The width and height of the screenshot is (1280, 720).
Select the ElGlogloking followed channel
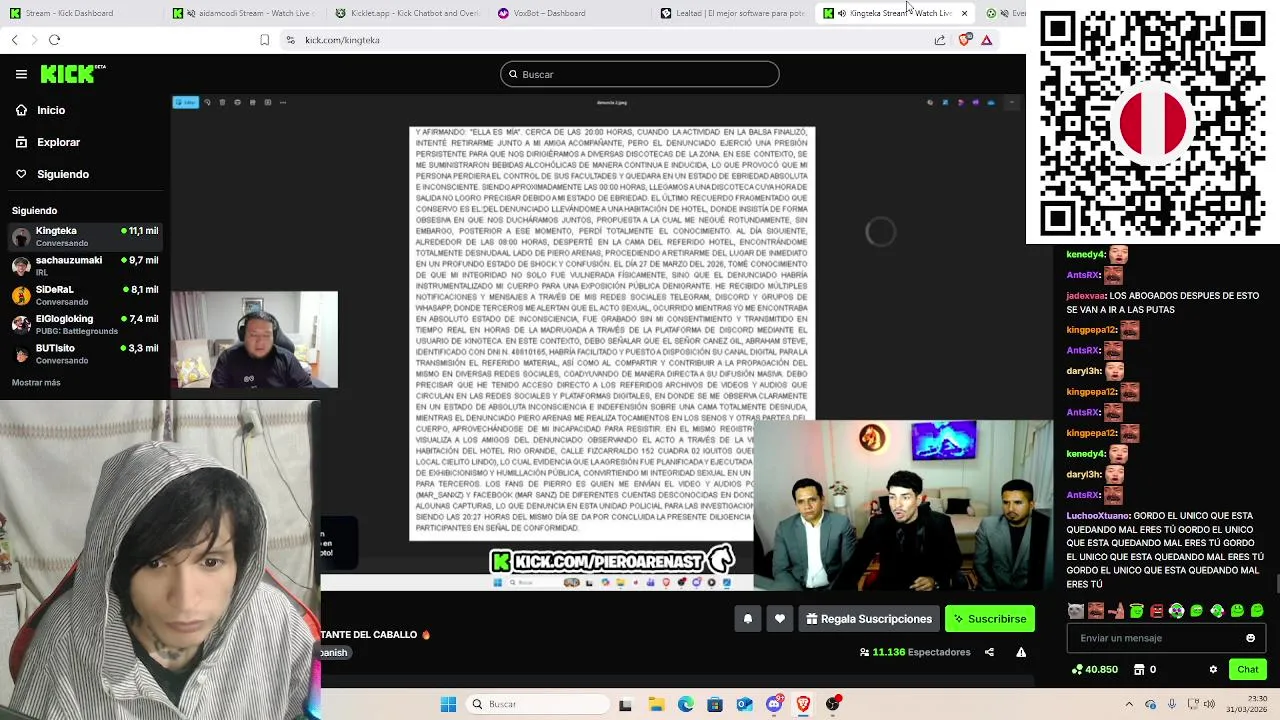pyautogui.click(x=85, y=324)
